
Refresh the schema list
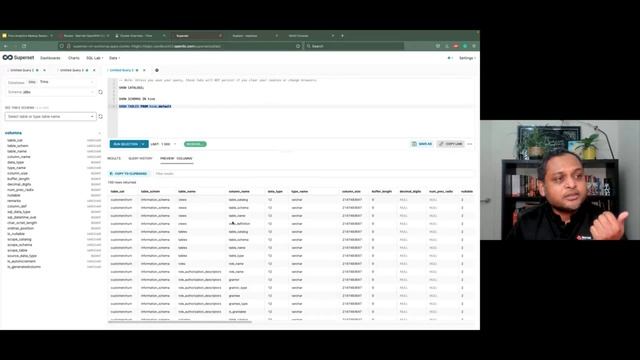point(100,92)
